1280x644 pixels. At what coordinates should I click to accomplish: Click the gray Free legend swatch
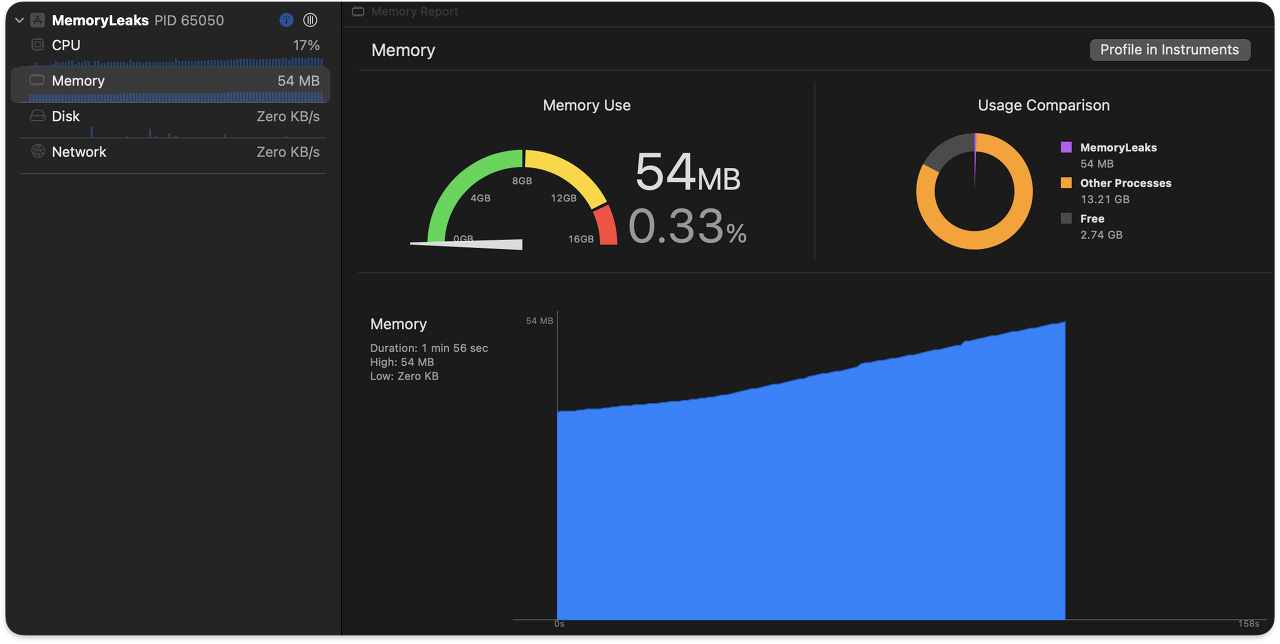pos(1066,219)
